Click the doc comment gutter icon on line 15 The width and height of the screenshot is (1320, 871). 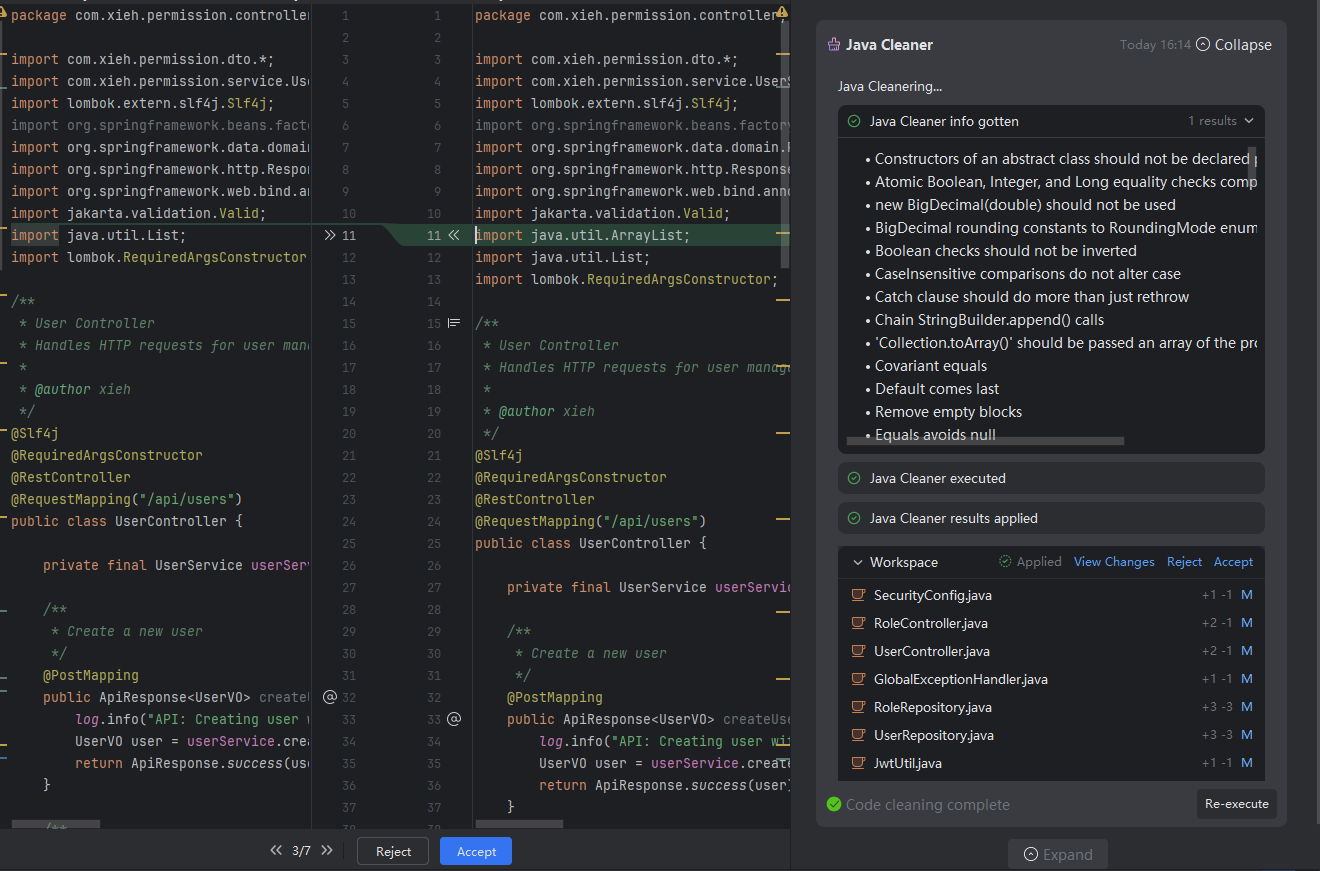point(453,323)
